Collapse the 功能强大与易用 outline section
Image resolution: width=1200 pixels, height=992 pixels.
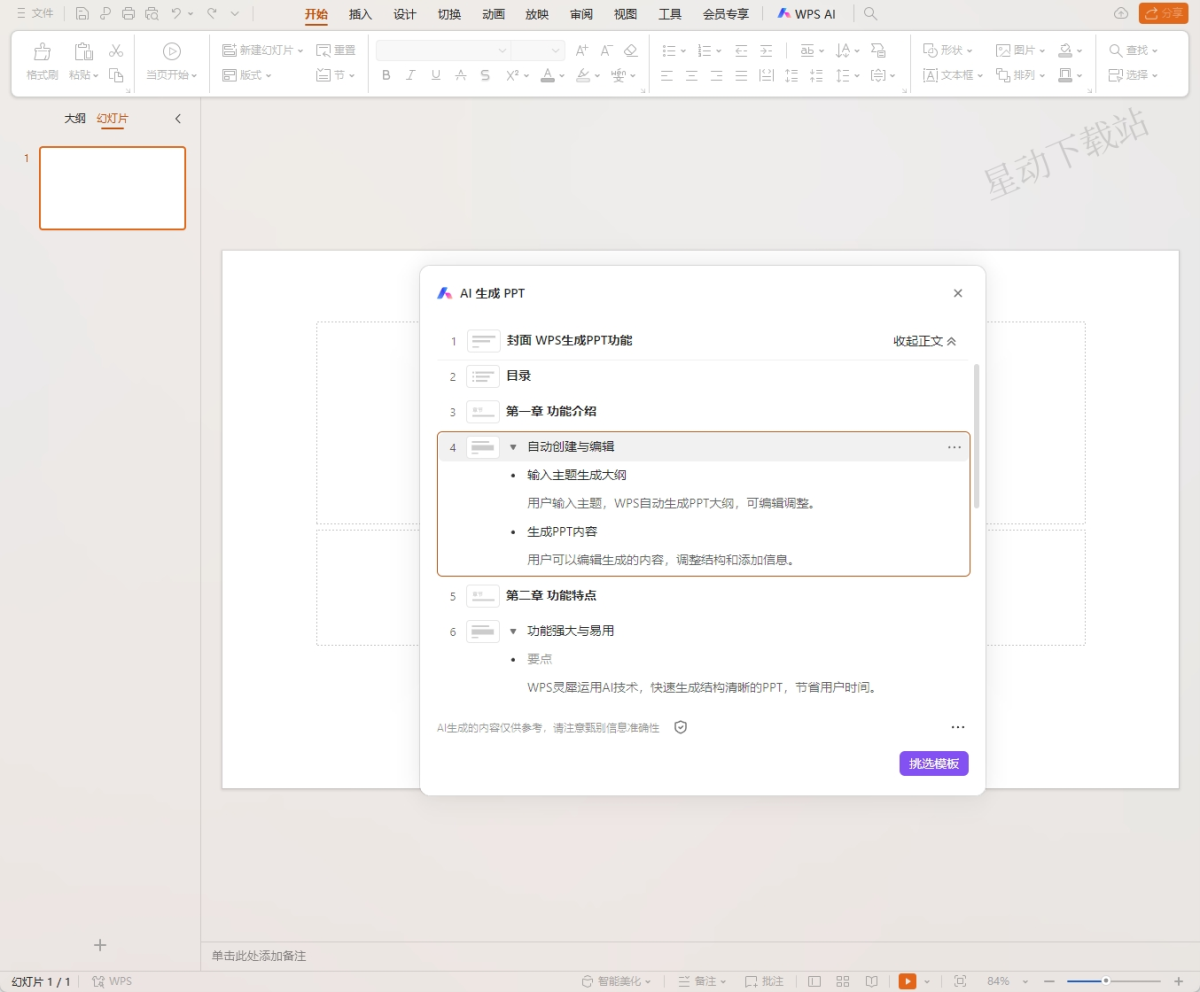click(x=513, y=631)
